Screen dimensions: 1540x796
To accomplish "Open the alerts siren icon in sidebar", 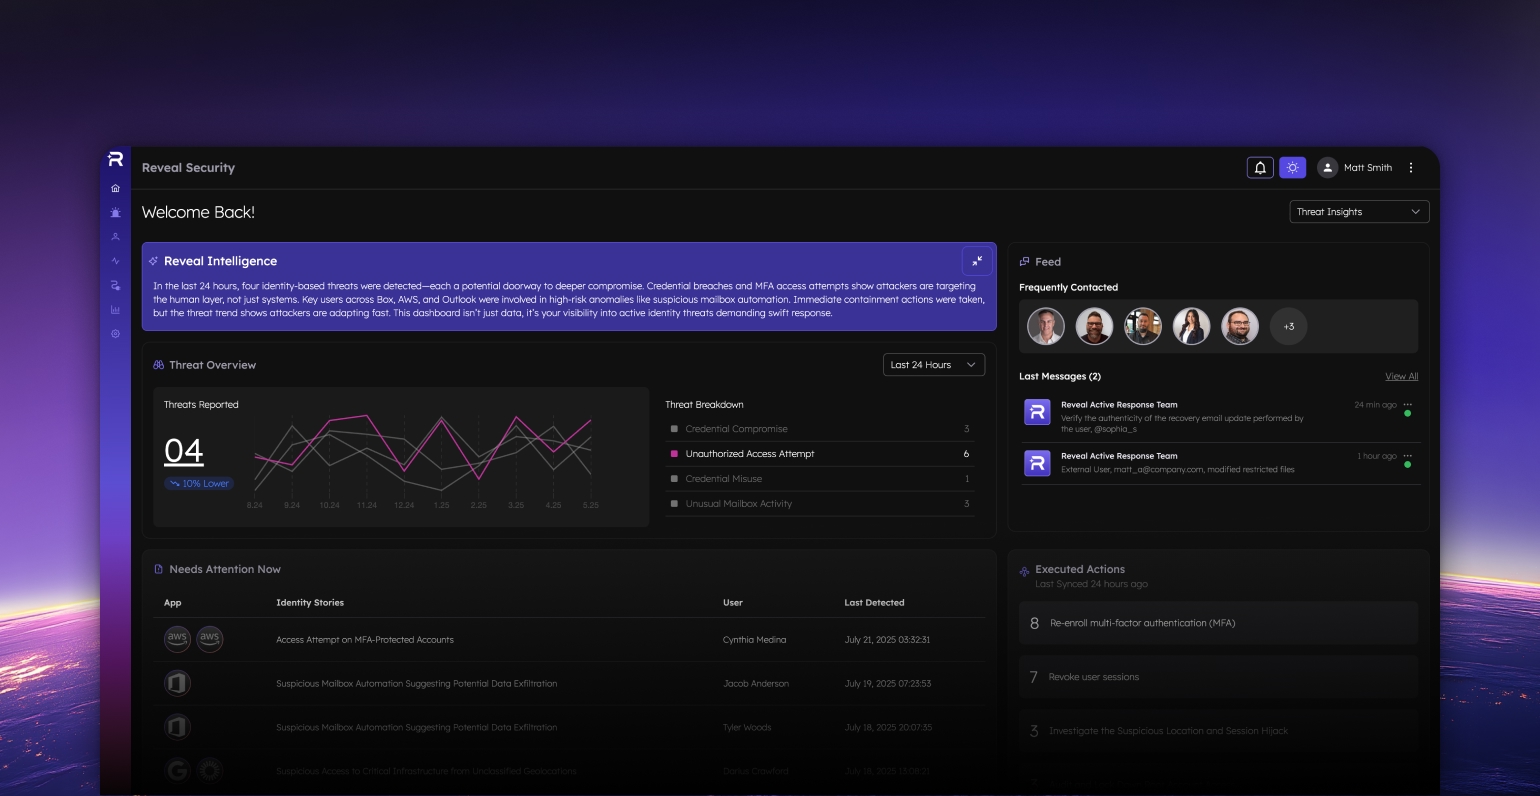I will pos(115,212).
